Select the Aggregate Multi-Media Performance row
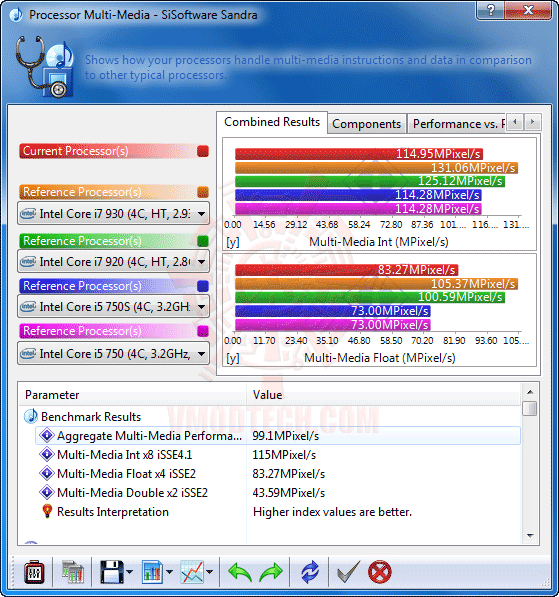 point(278,436)
